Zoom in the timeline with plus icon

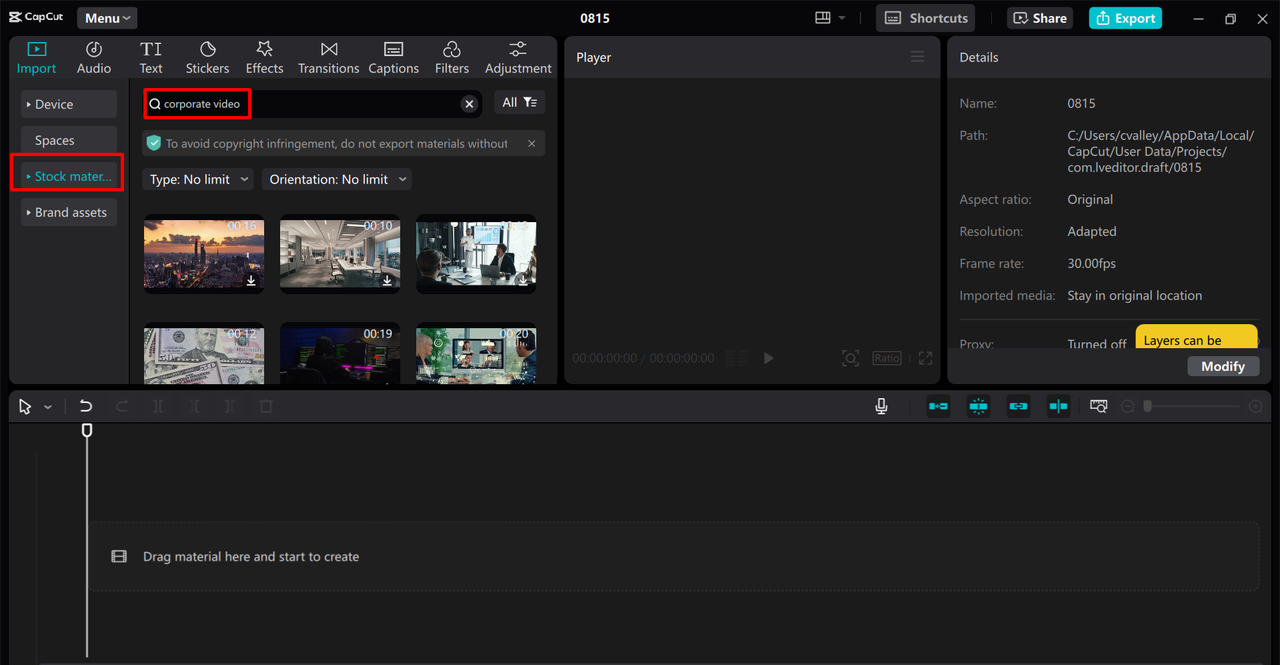point(1256,406)
